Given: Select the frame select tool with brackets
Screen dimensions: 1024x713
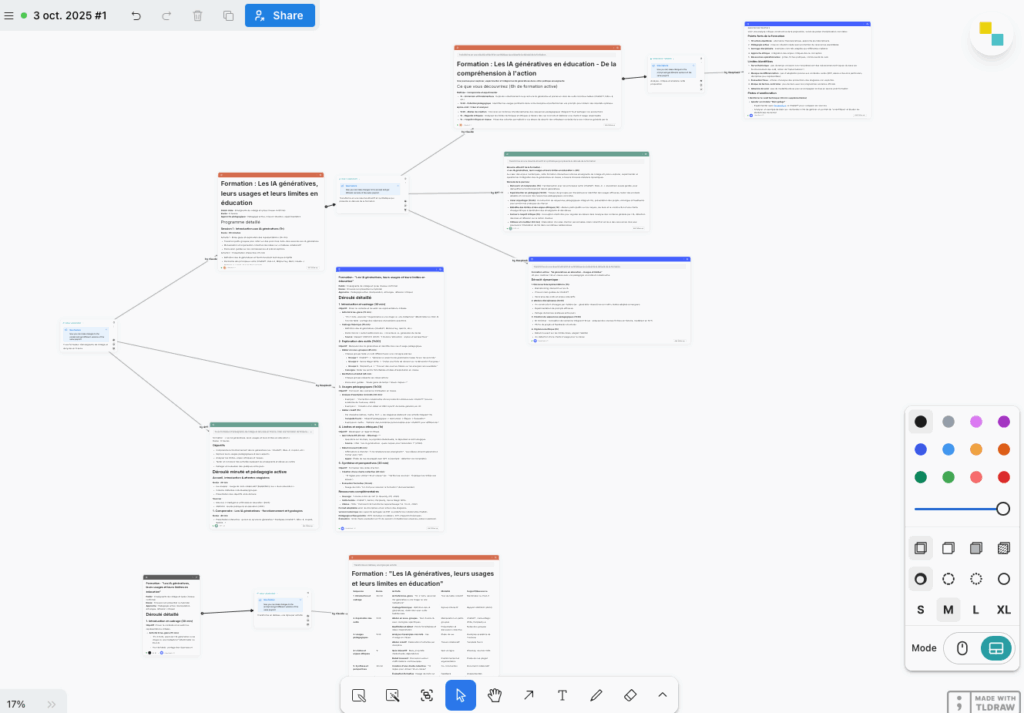Looking at the screenshot, I should tap(426, 695).
